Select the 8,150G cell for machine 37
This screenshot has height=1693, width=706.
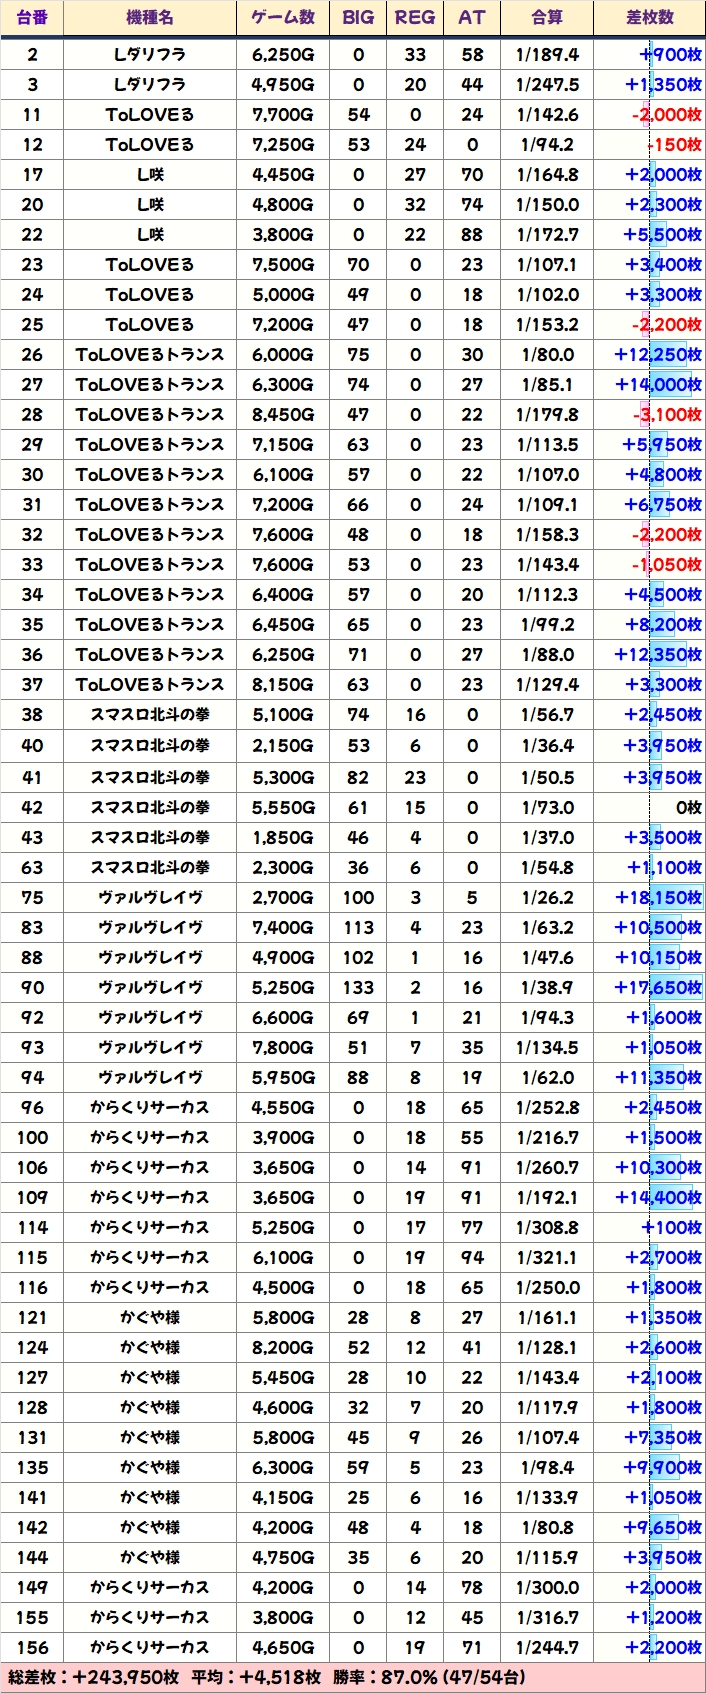pos(283,684)
